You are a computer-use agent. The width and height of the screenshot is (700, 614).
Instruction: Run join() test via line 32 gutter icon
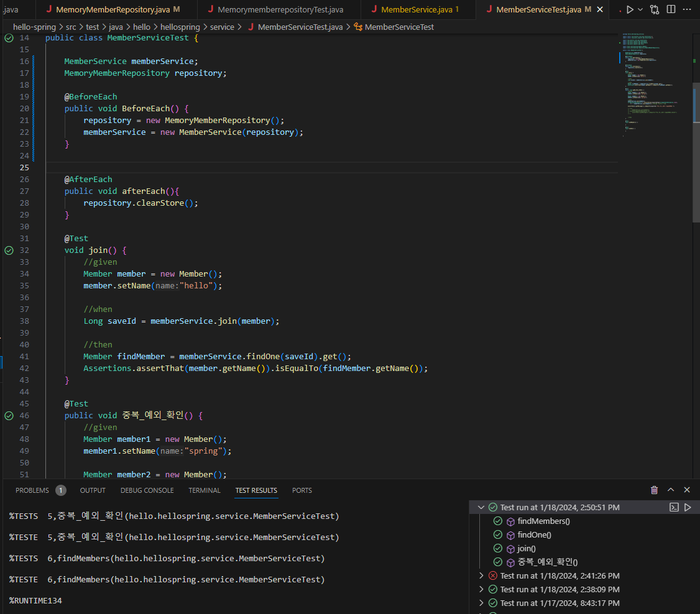coord(9,251)
